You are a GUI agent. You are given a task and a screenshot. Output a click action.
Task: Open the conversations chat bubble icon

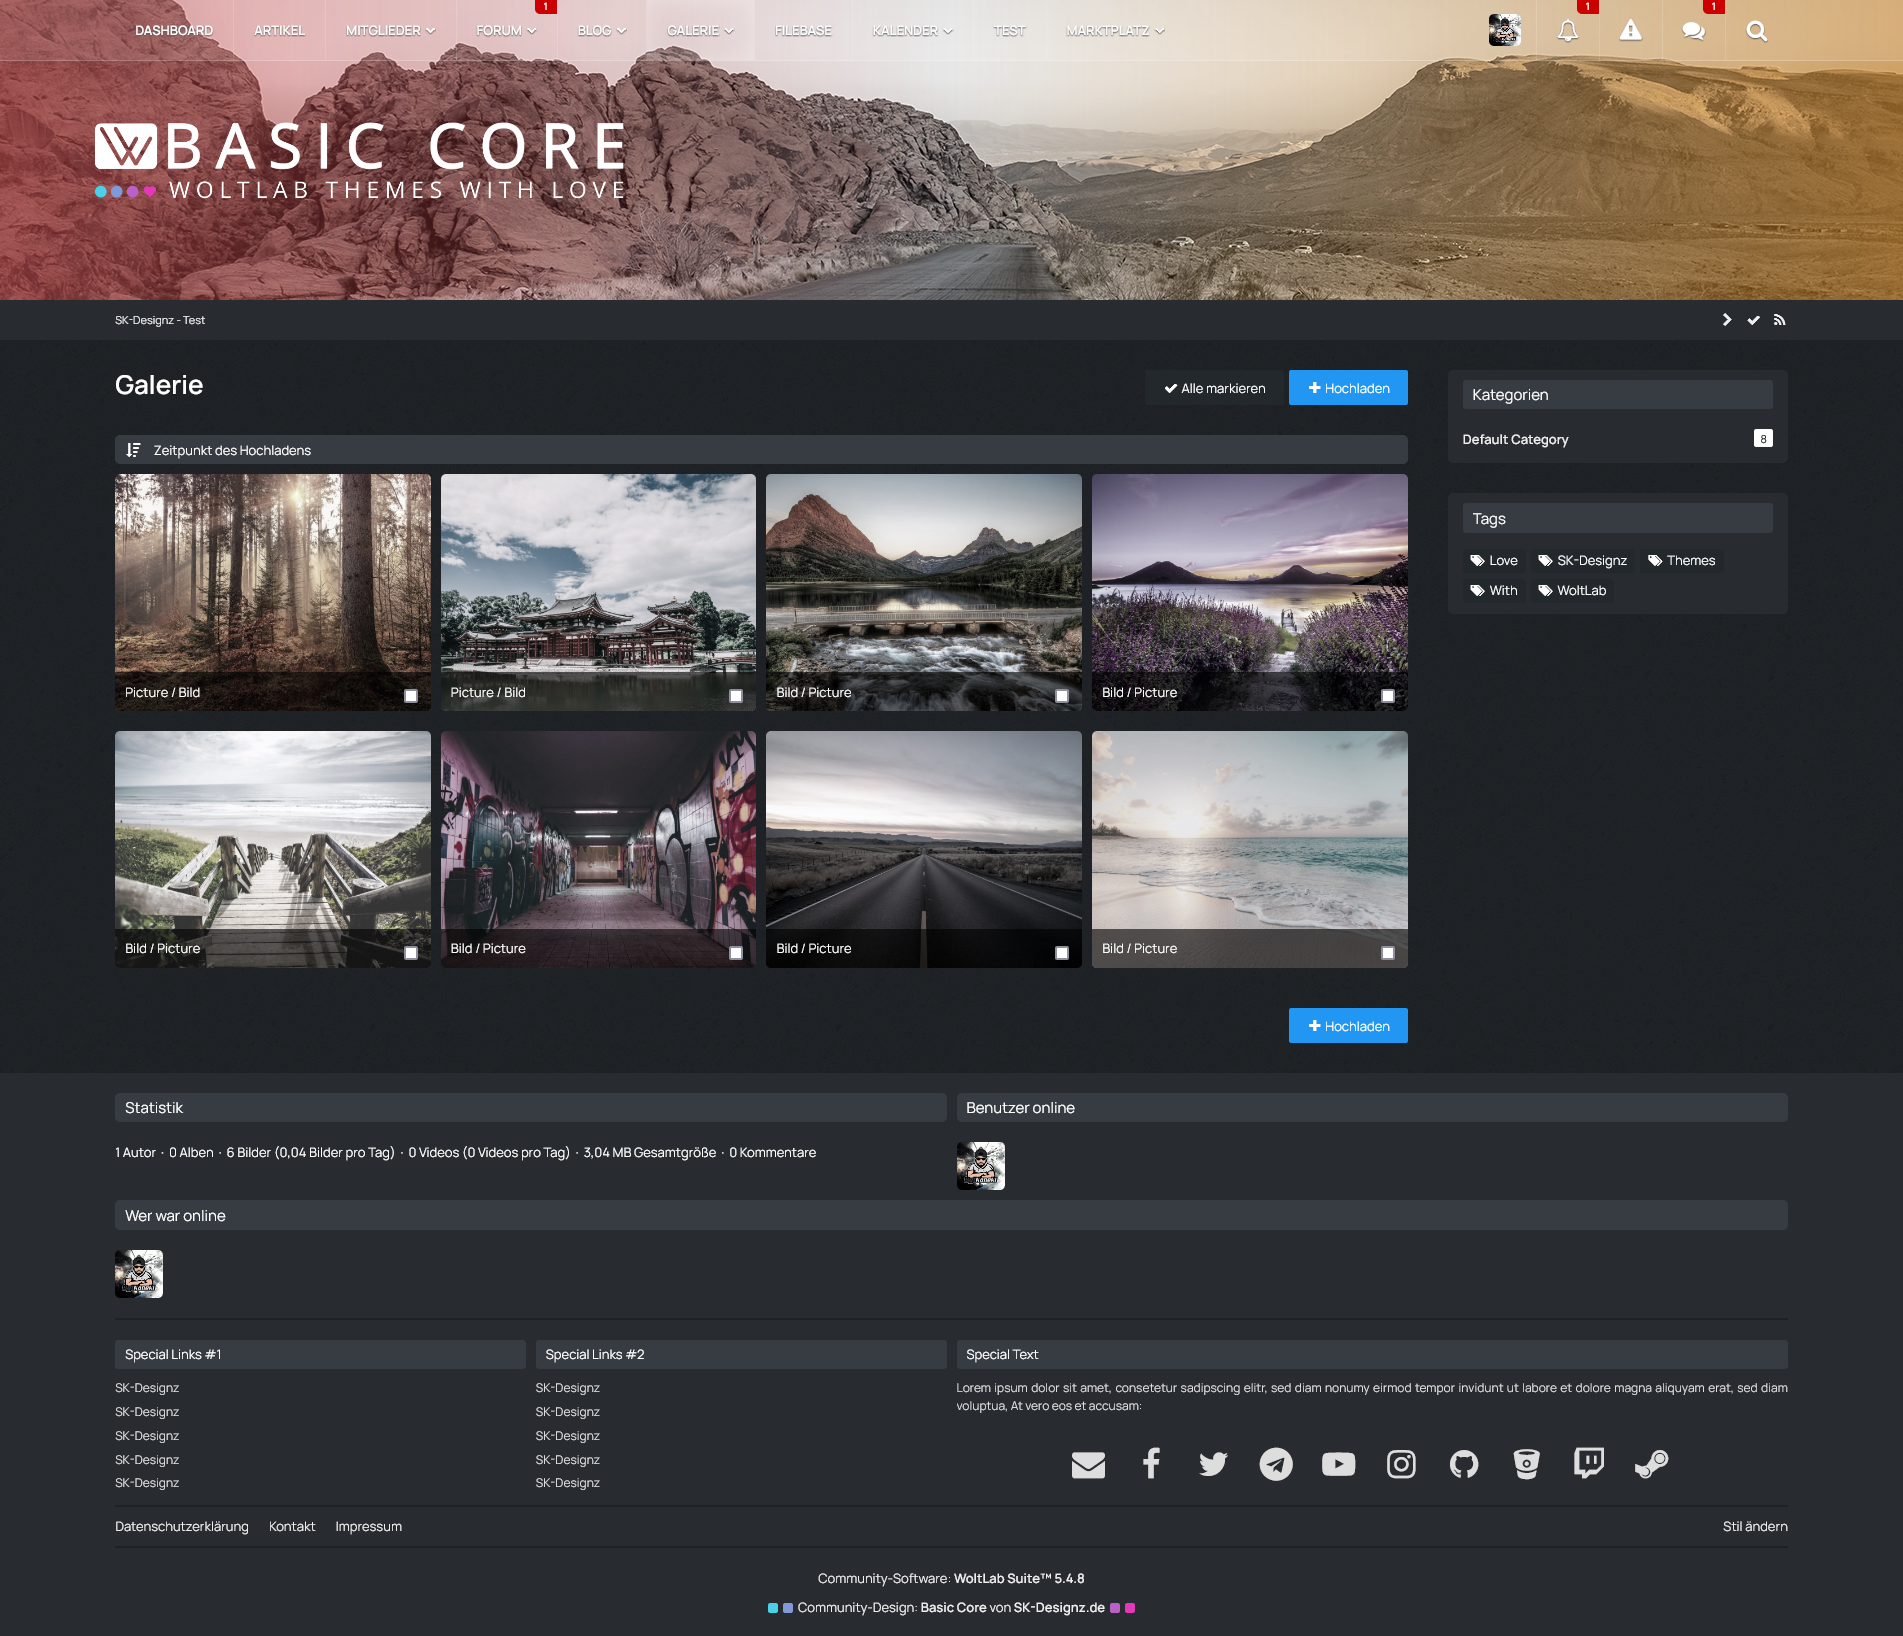(x=1693, y=31)
